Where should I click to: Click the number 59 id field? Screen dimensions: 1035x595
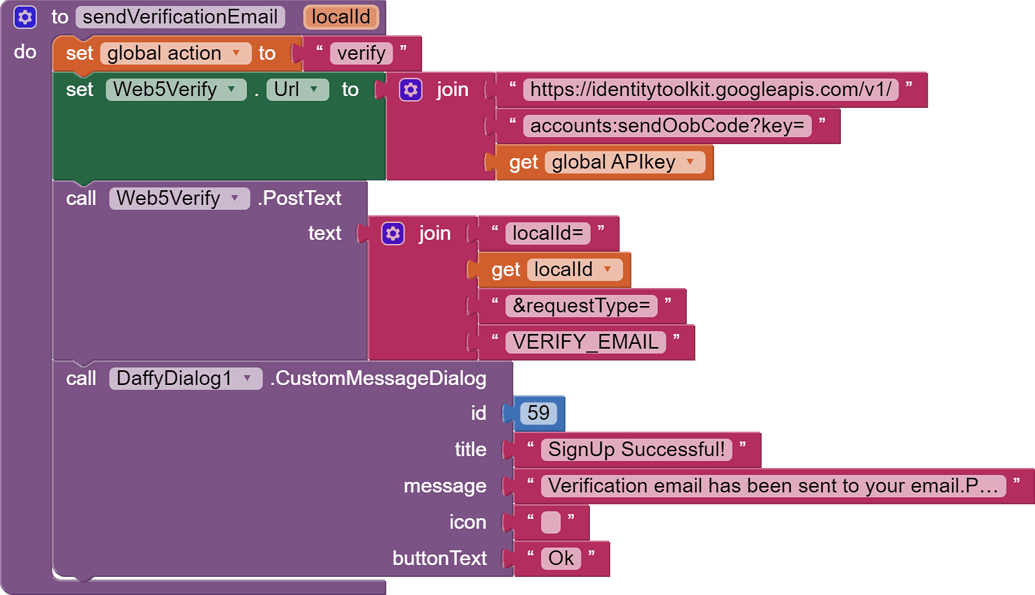point(538,414)
